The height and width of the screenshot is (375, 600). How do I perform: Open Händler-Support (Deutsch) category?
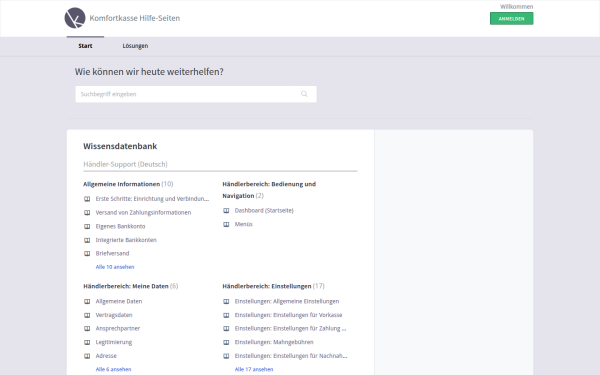tap(126, 164)
